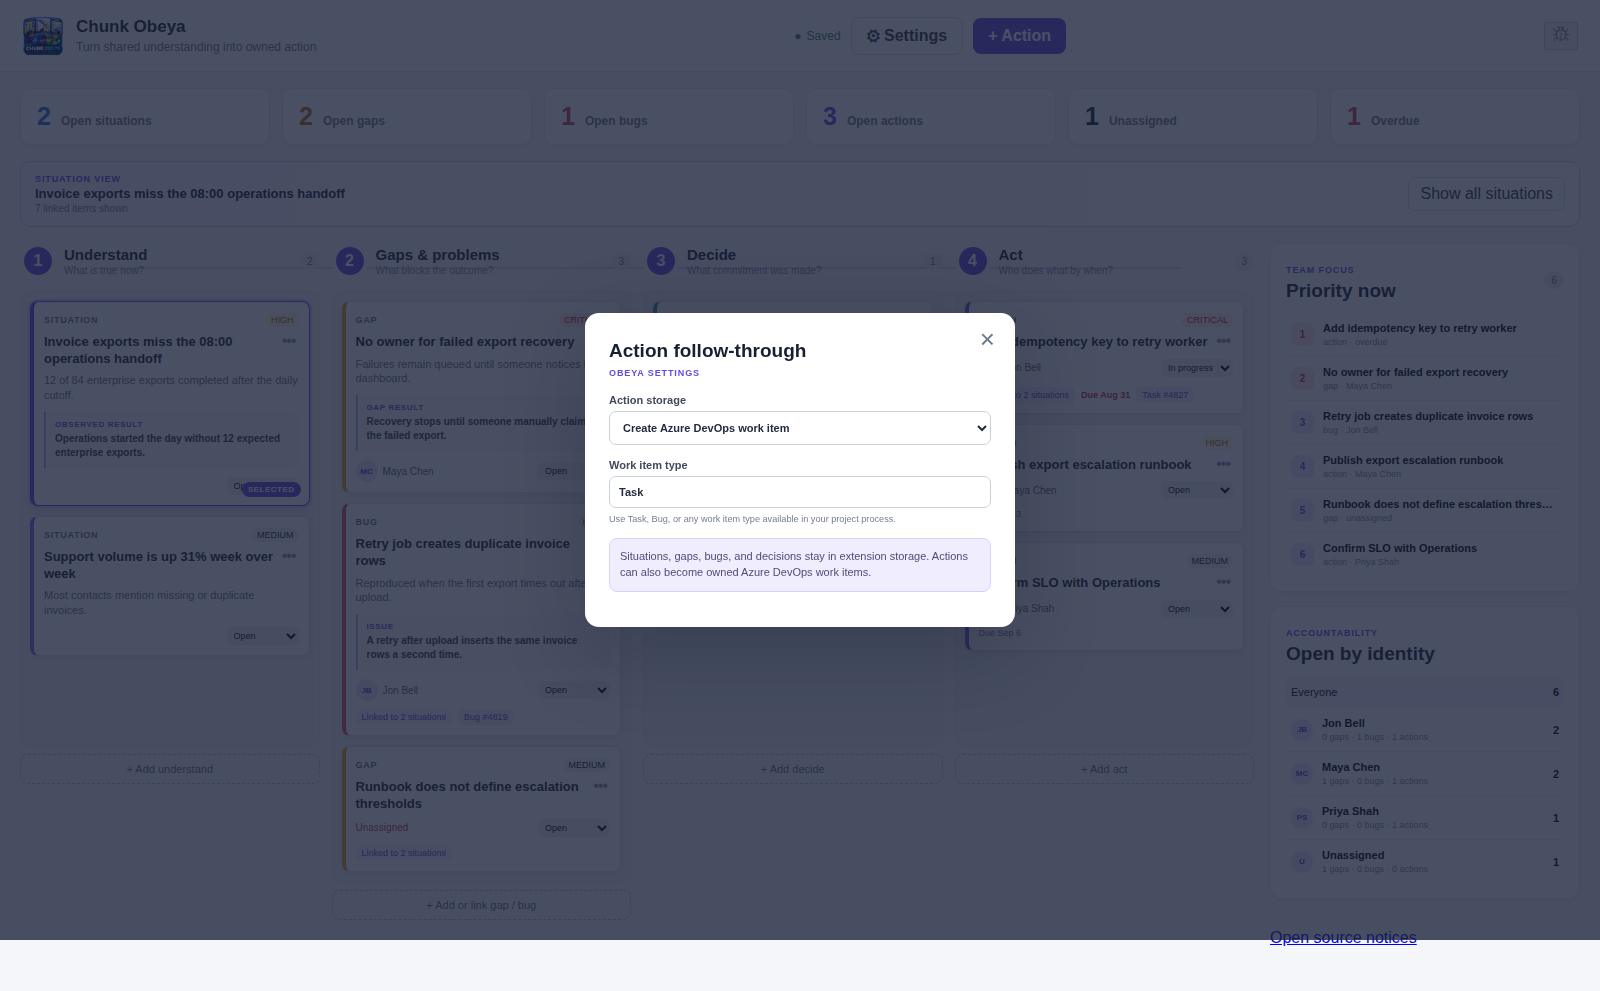Open more options on idempotency key action card

pos(1224,341)
